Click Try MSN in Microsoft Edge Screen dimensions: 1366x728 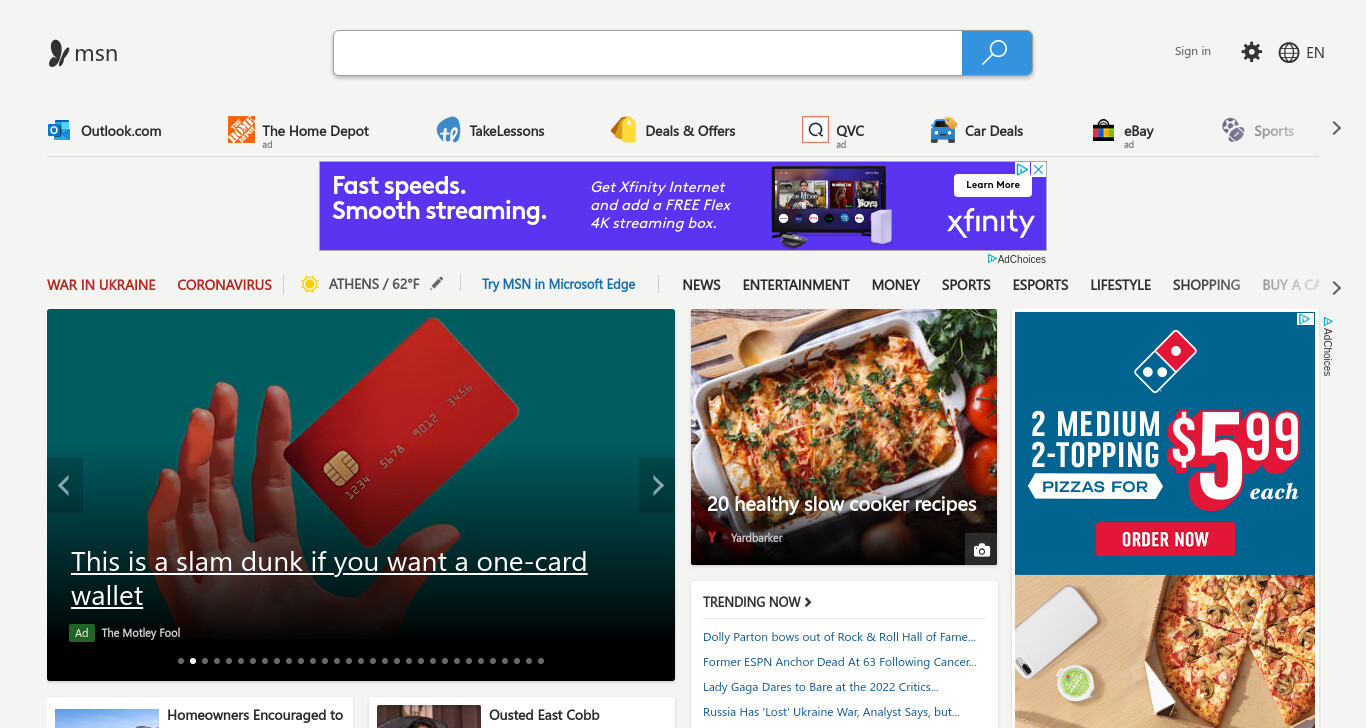point(558,284)
